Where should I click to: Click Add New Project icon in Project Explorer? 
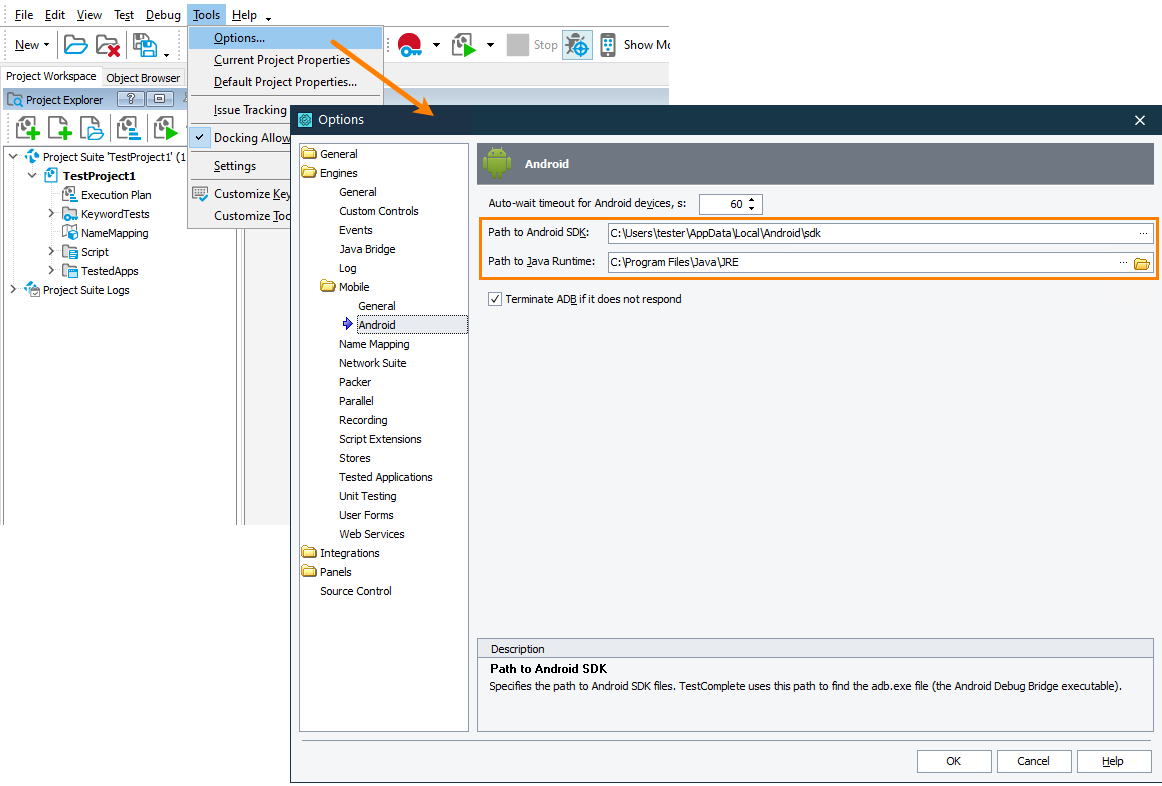click(x=27, y=129)
